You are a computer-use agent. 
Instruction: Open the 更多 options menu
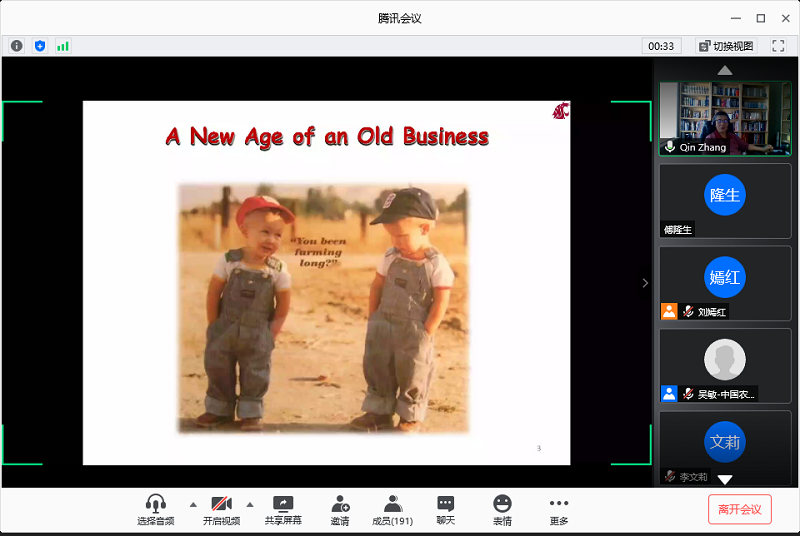tap(559, 510)
